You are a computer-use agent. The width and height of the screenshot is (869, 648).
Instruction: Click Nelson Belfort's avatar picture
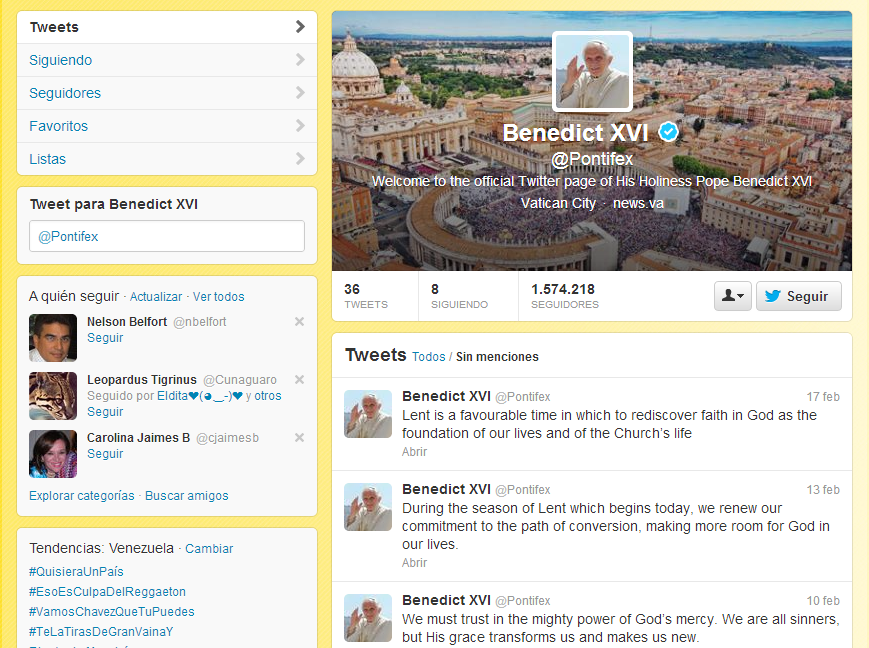53,338
